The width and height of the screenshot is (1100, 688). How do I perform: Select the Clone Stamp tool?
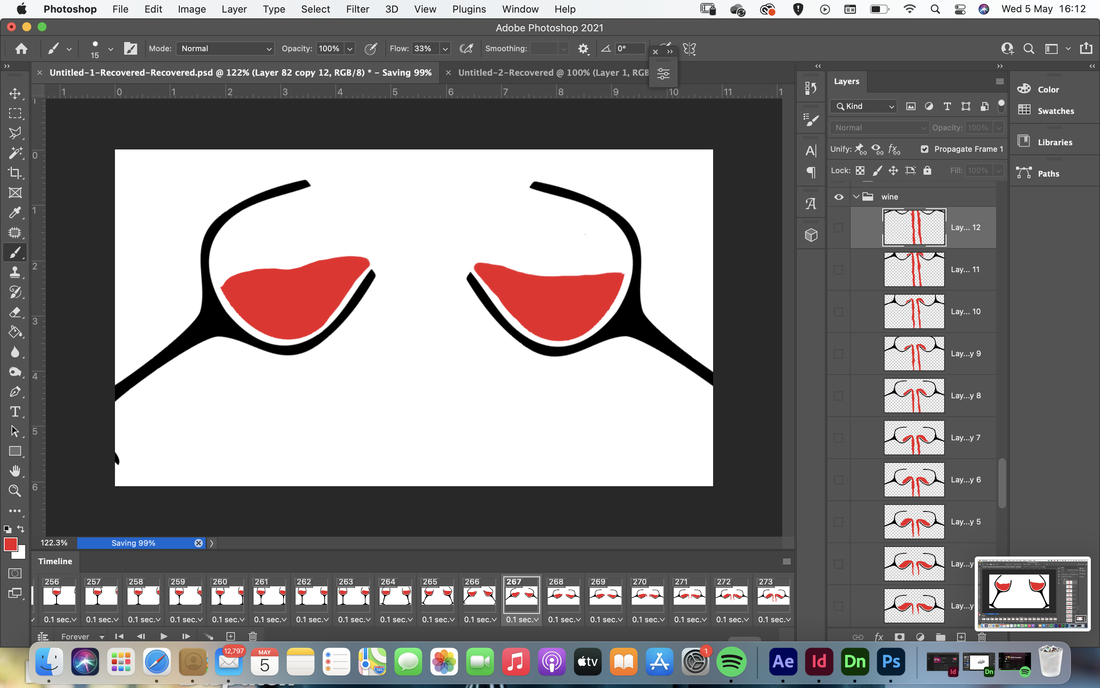pyautogui.click(x=15, y=272)
